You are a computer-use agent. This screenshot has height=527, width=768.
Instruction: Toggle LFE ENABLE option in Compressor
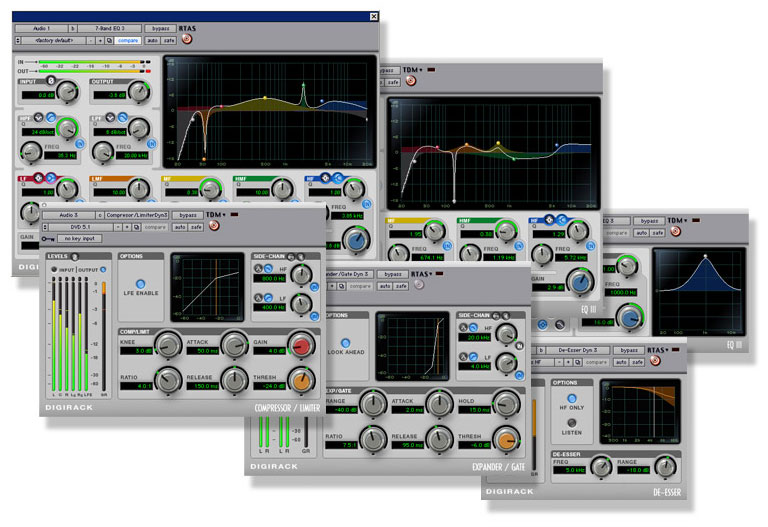(141, 284)
